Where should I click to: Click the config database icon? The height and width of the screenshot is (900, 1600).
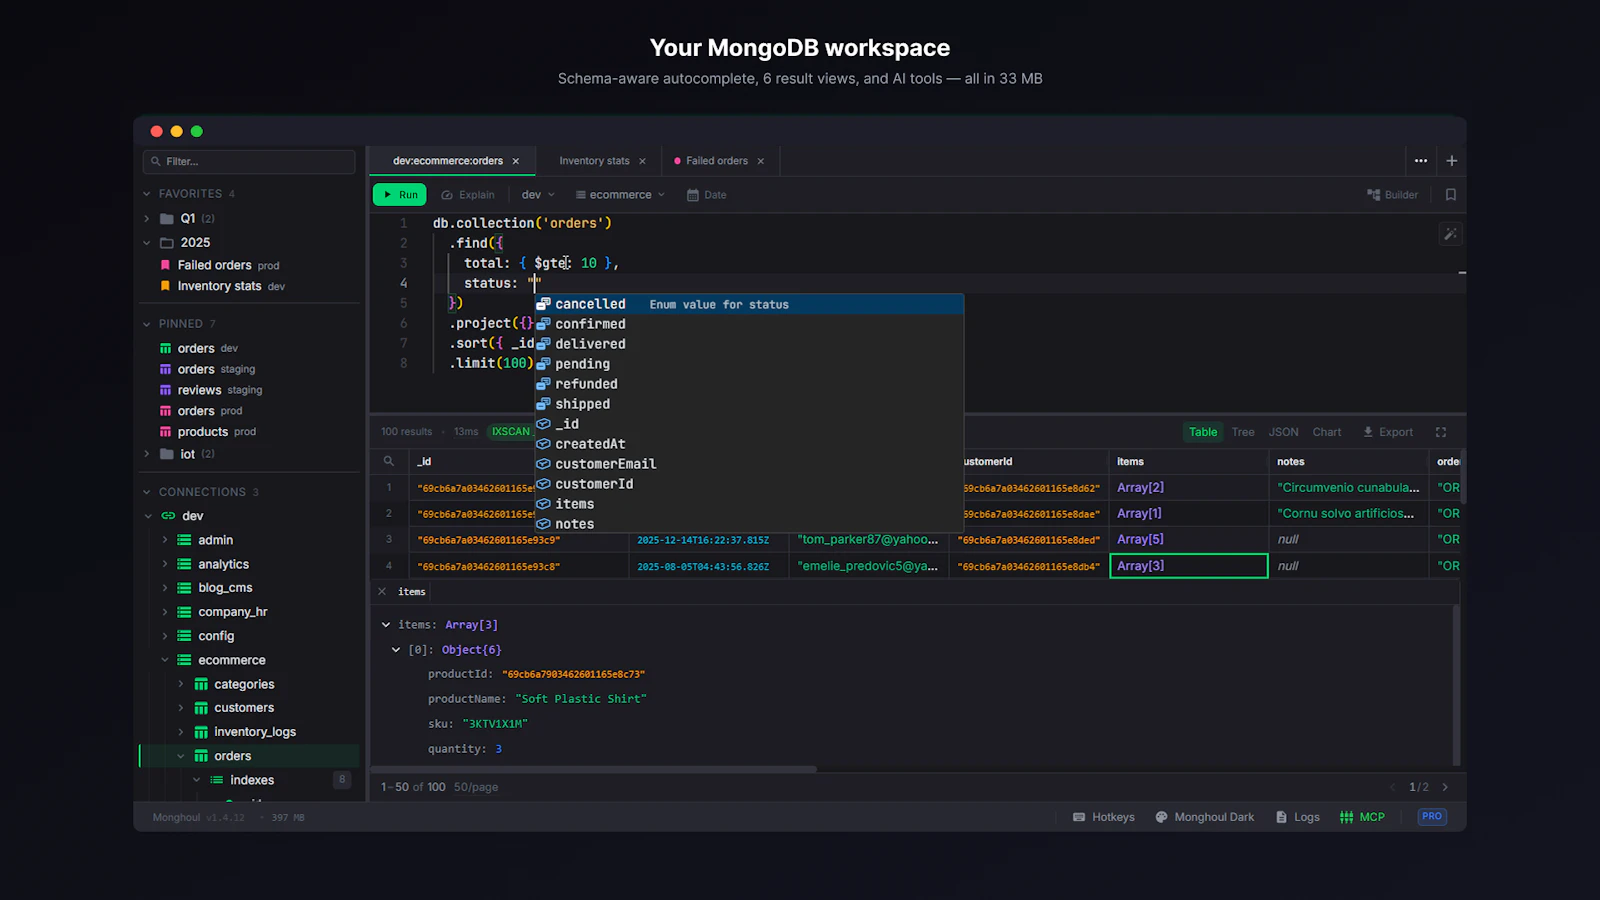(x=184, y=636)
